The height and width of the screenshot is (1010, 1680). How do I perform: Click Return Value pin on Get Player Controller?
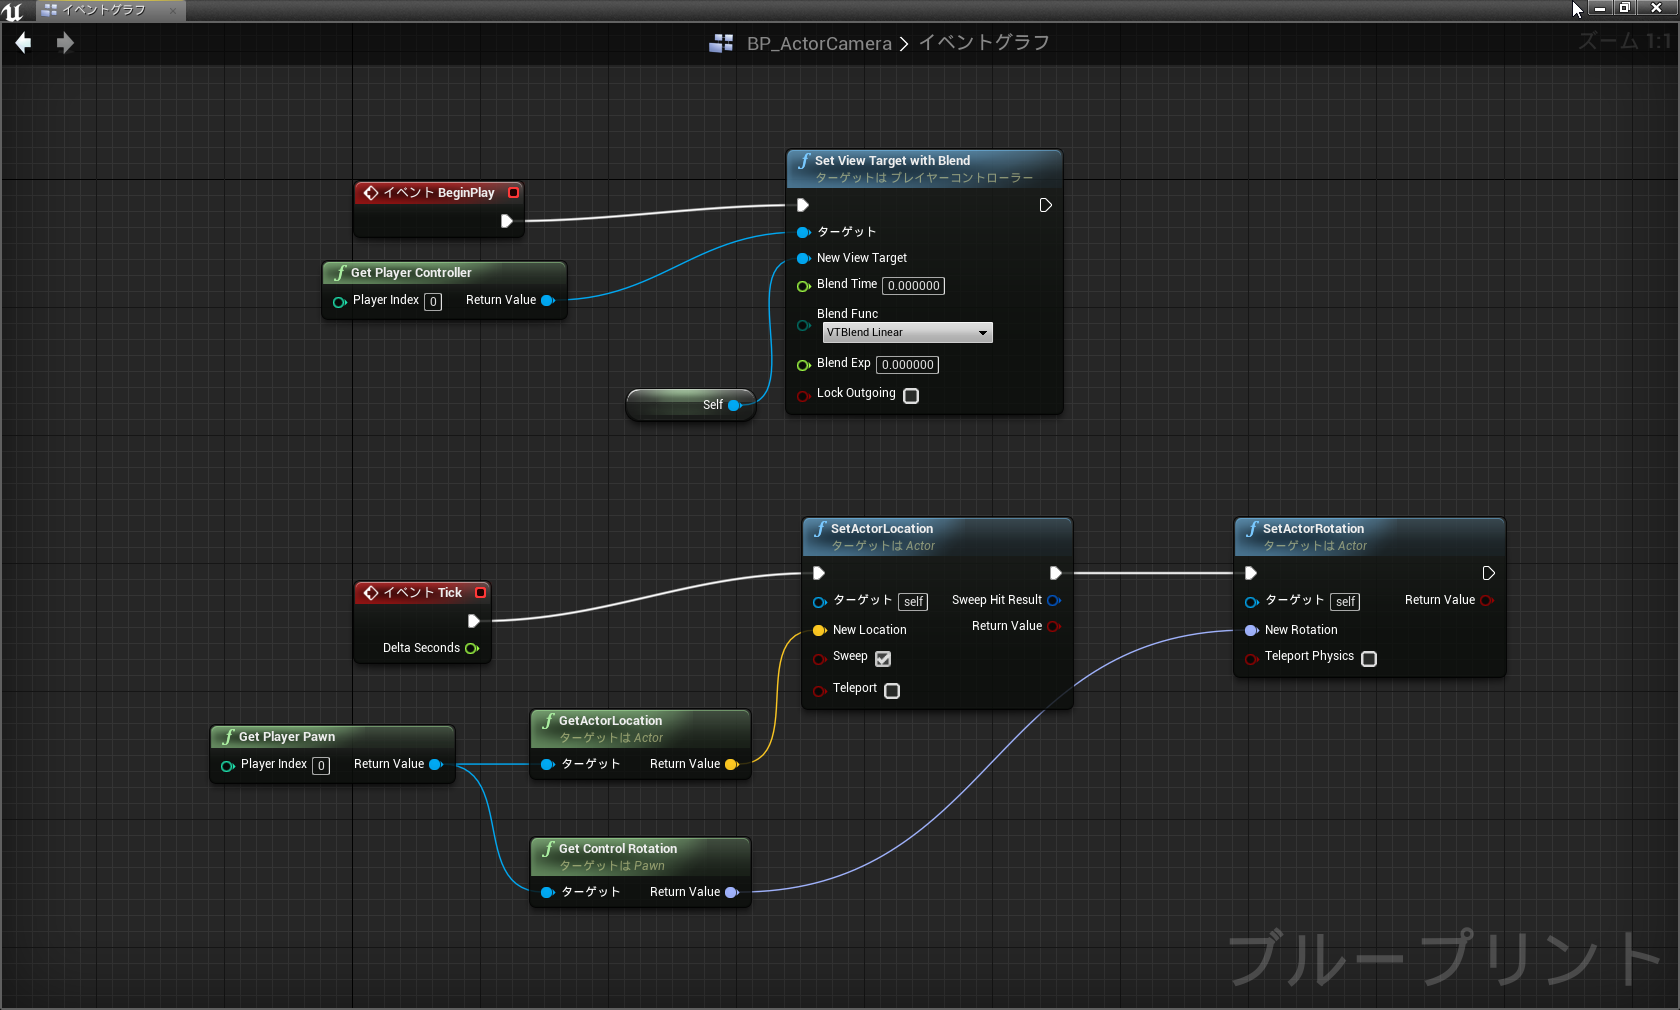(x=549, y=300)
